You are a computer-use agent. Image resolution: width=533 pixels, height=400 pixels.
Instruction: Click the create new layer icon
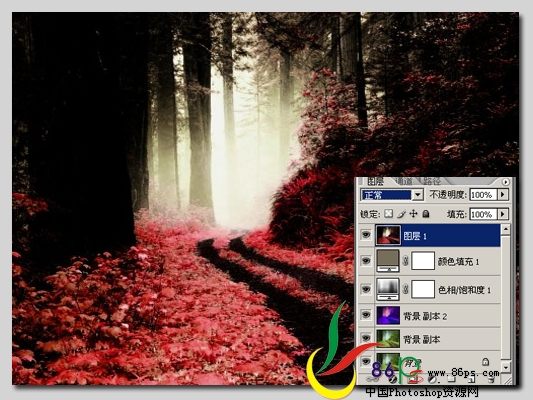(x=470, y=379)
